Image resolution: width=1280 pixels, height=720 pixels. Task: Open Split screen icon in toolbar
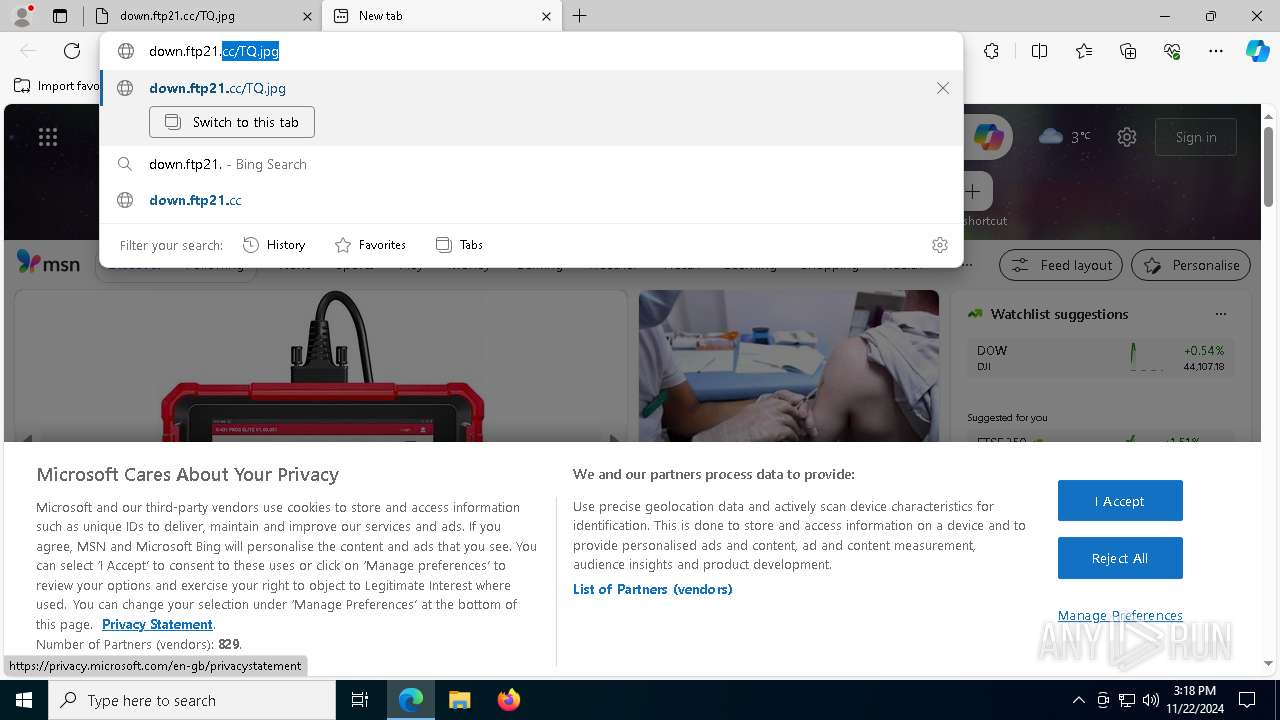(x=1039, y=51)
